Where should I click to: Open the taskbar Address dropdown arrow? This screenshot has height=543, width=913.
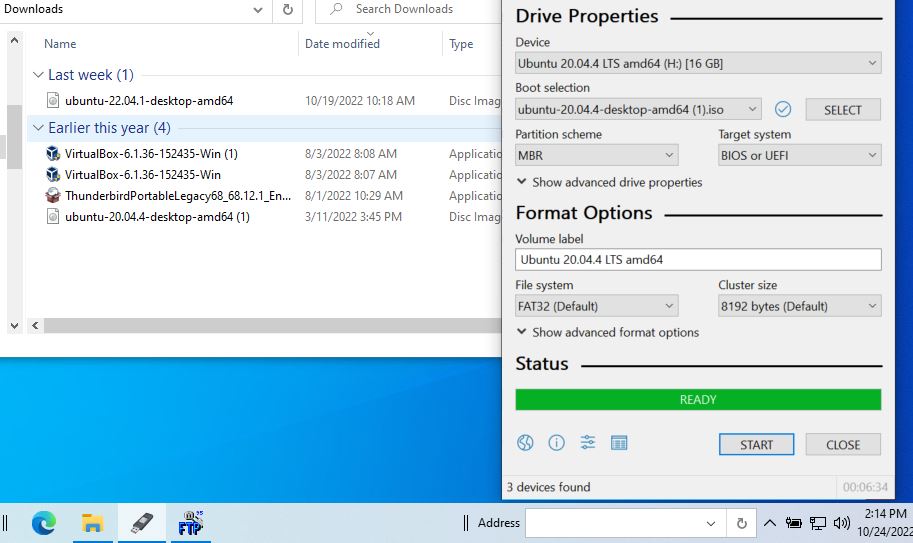(711, 523)
